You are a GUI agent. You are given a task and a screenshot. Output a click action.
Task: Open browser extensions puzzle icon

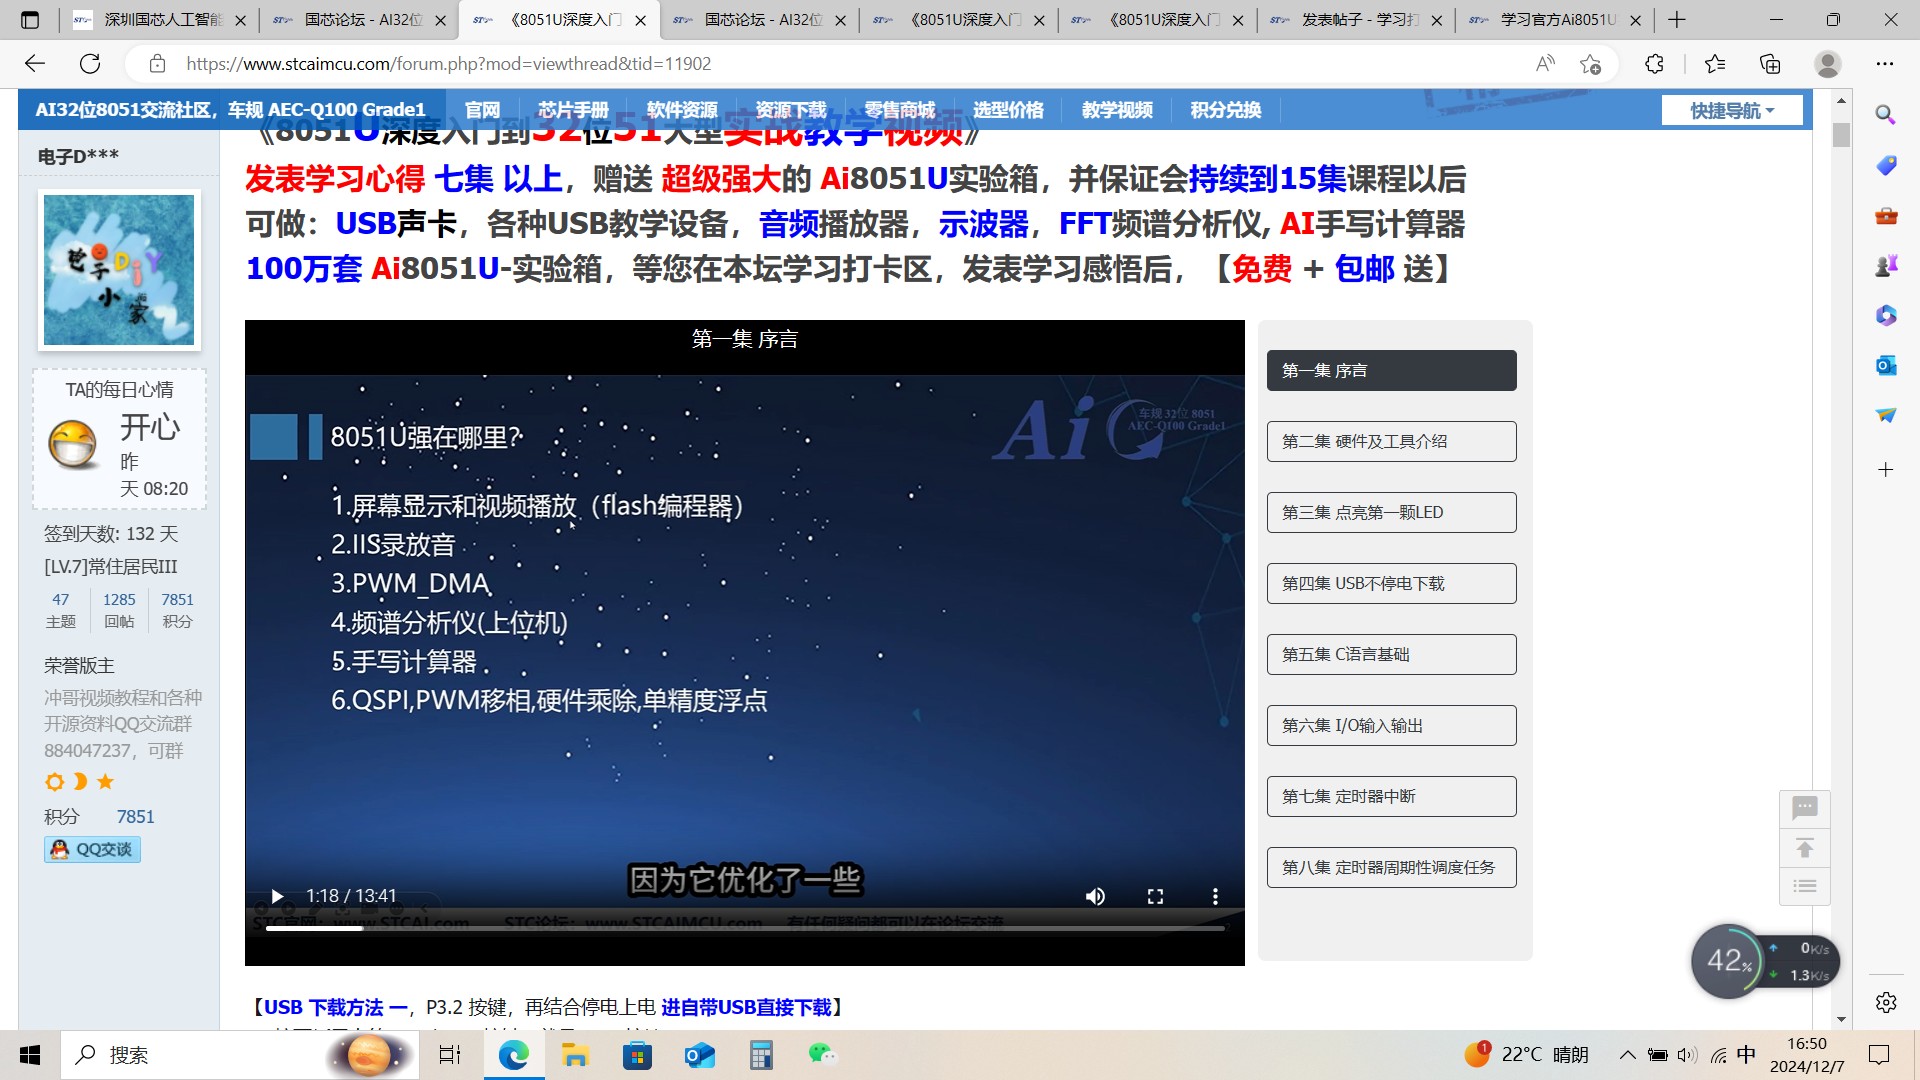coord(1654,64)
